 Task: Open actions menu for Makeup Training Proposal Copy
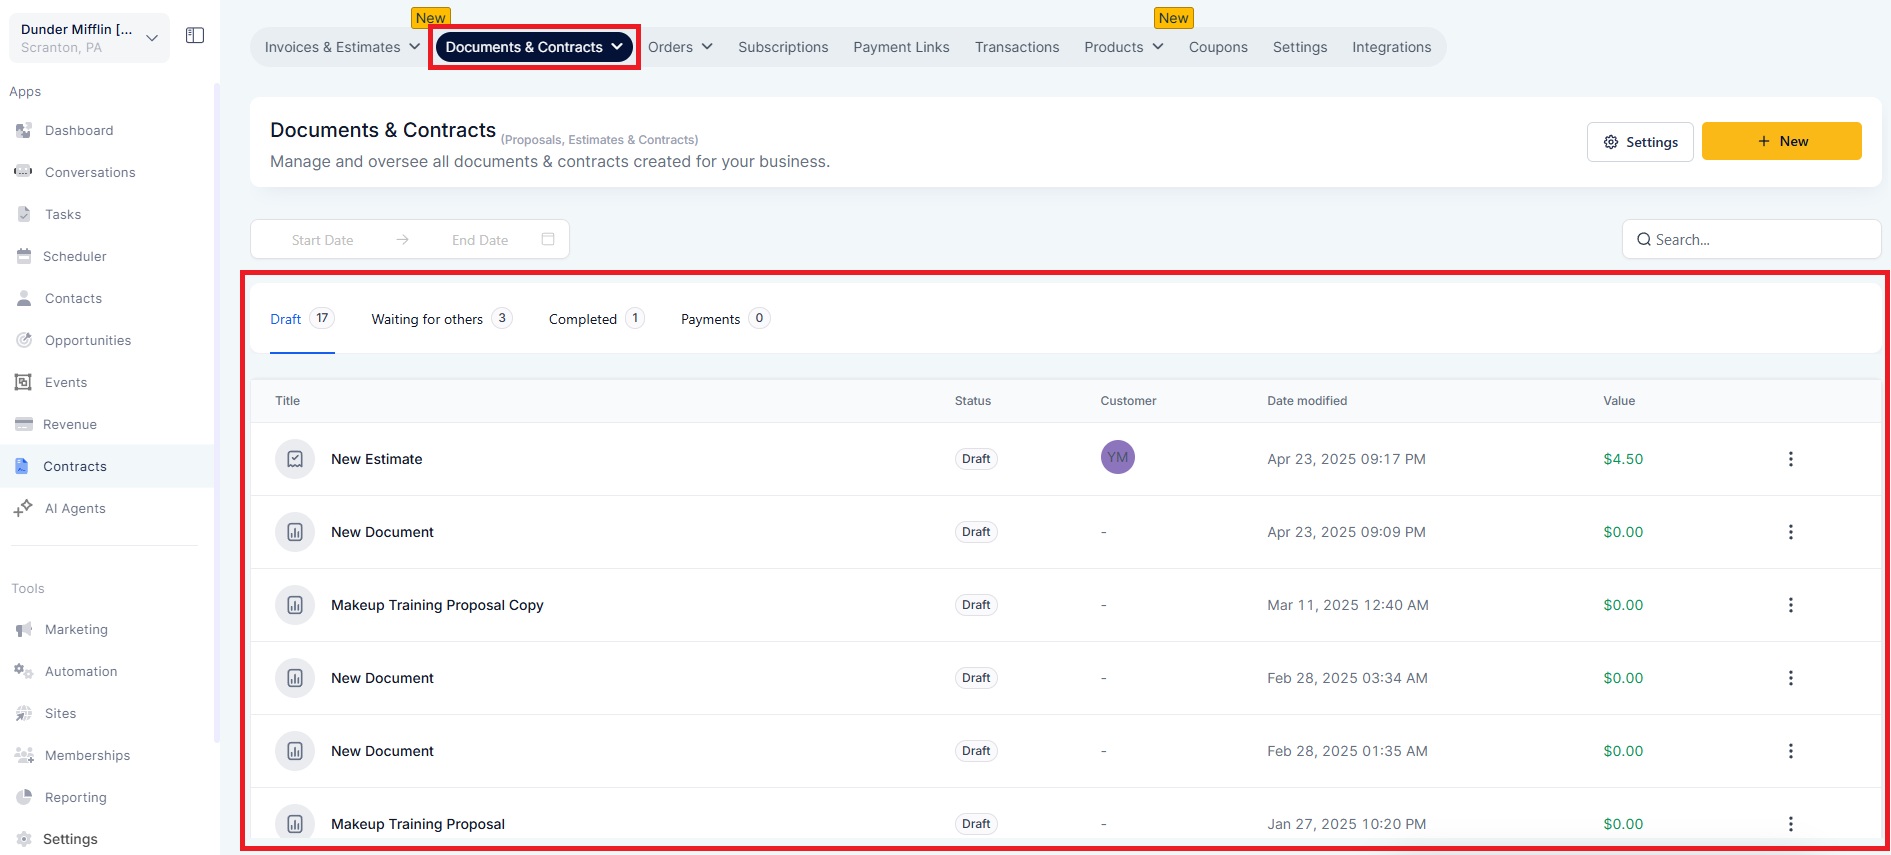point(1790,605)
